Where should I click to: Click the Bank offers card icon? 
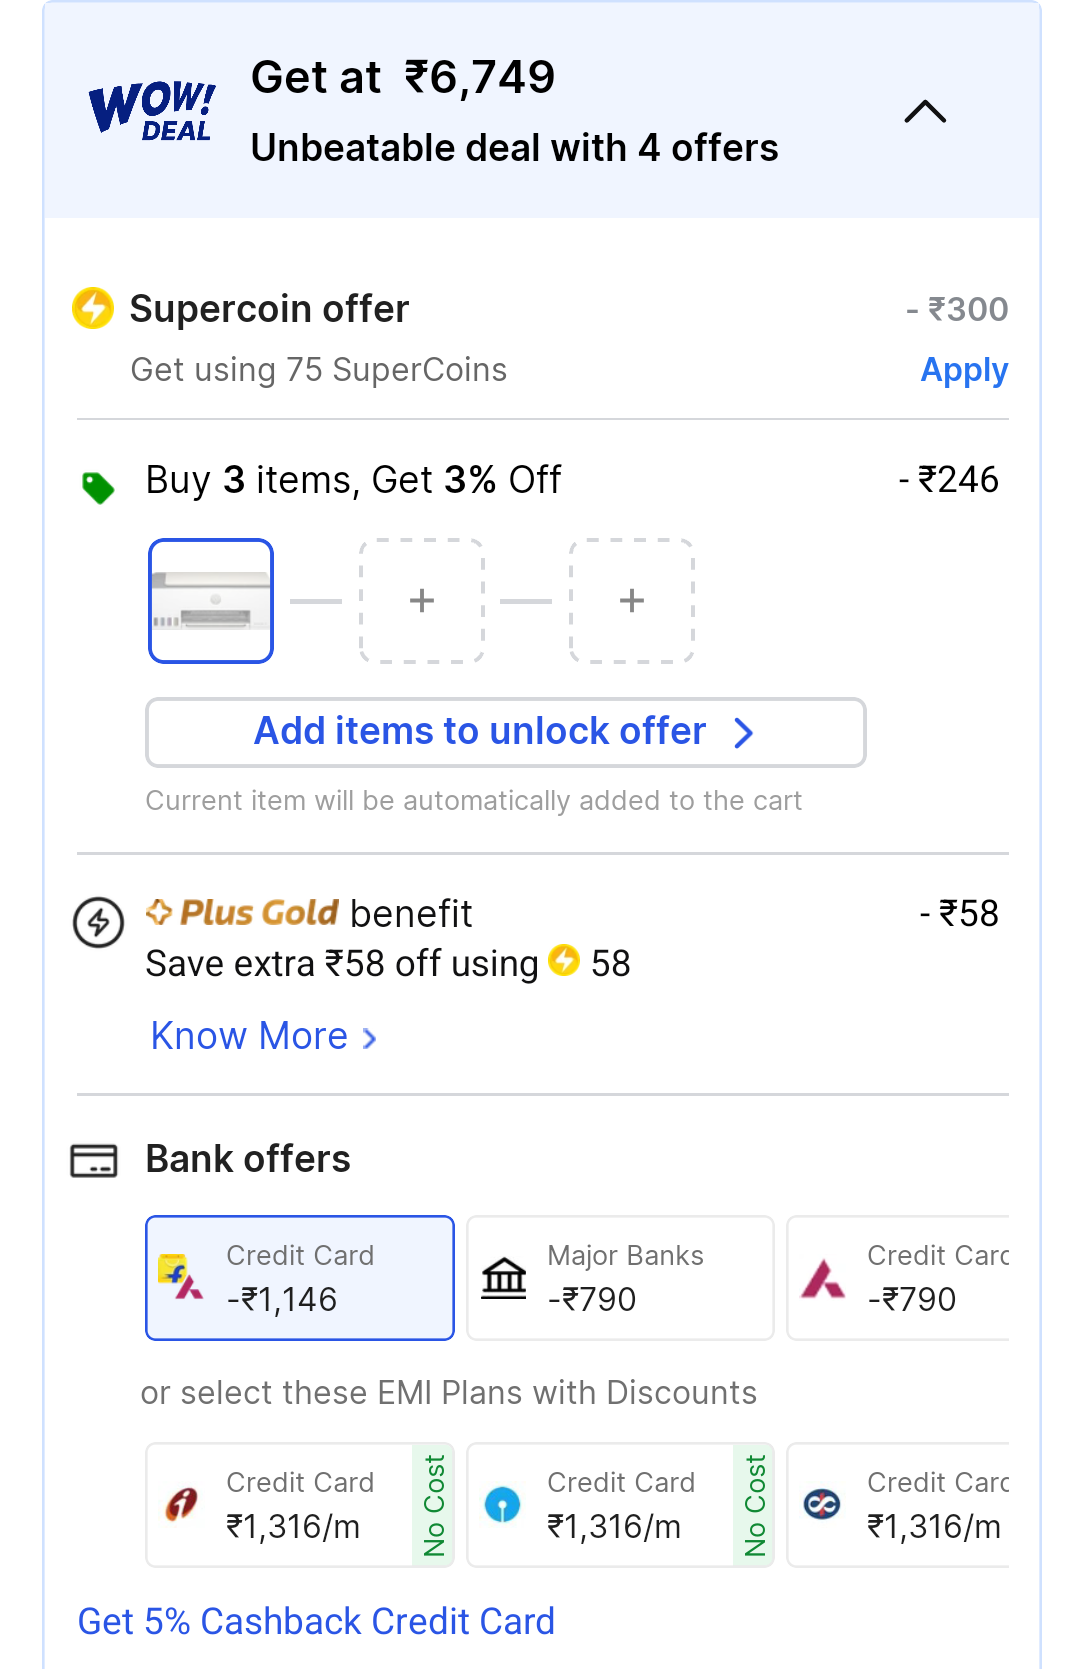pyautogui.click(x=94, y=1161)
